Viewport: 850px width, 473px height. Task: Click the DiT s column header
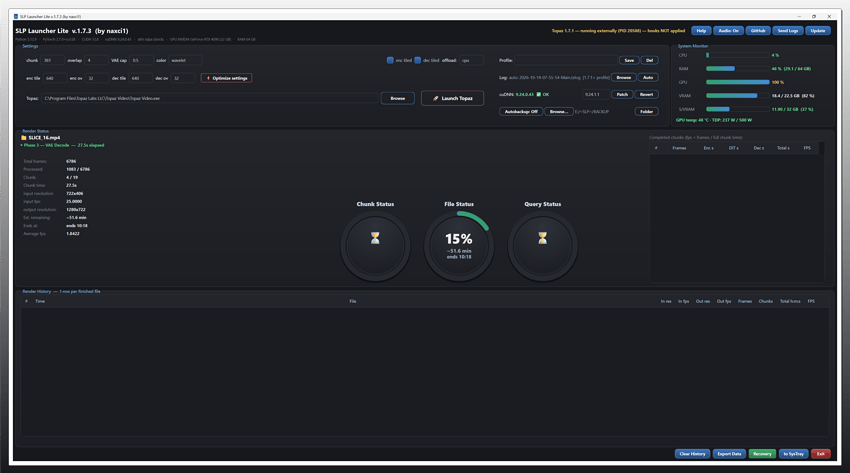tap(733, 148)
